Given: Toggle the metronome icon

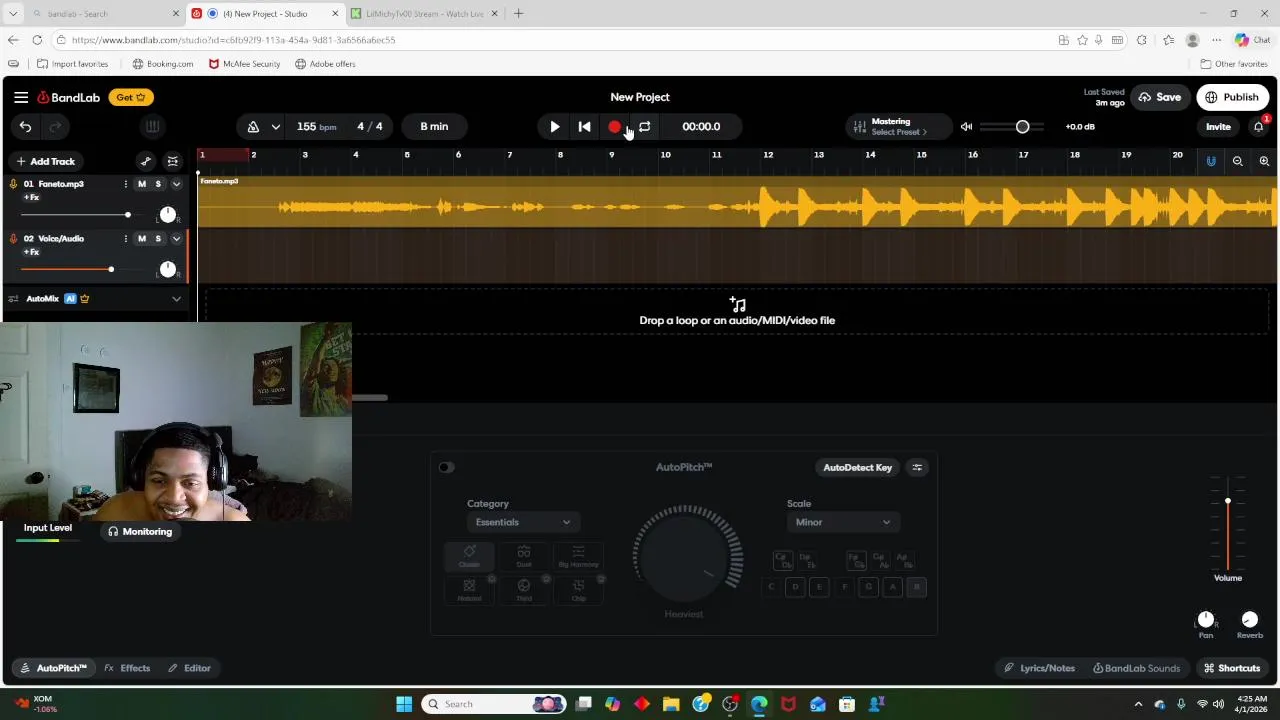Looking at the screenshot, I should pyautogui.click(x=253, y=127).
